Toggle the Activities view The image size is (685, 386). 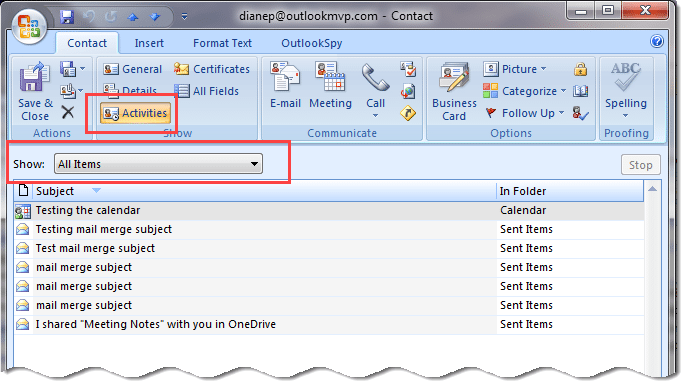[x=135, y=113]
